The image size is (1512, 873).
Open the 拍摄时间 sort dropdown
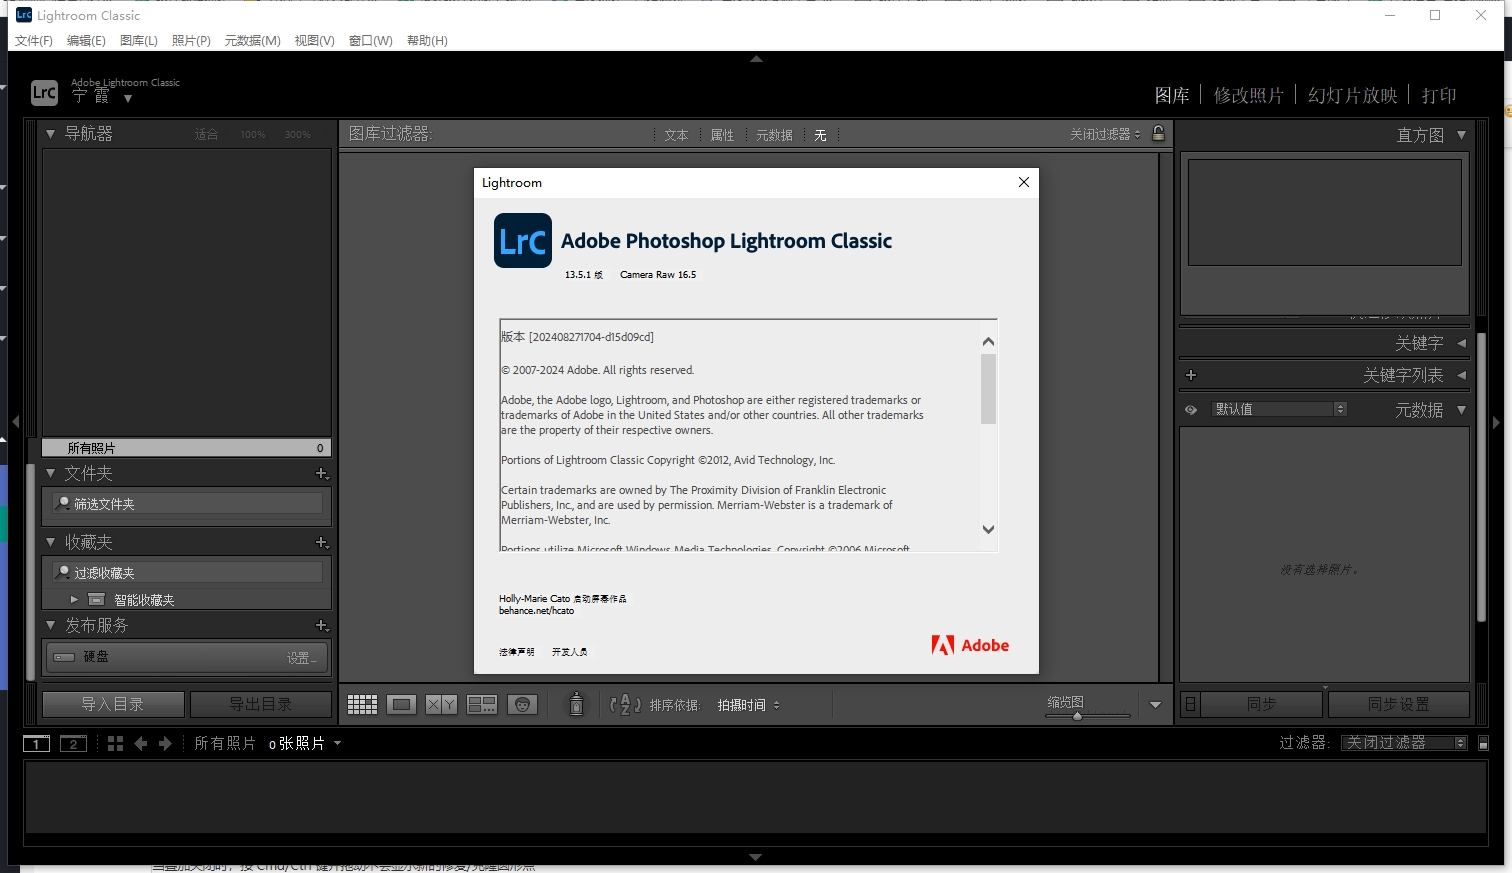[748, 705]
